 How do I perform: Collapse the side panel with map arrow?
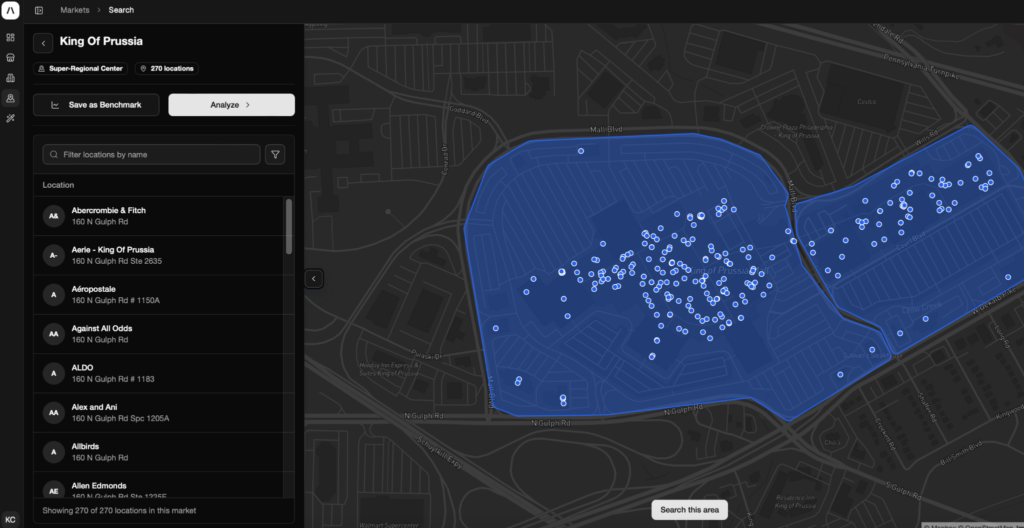coord(313,279)
